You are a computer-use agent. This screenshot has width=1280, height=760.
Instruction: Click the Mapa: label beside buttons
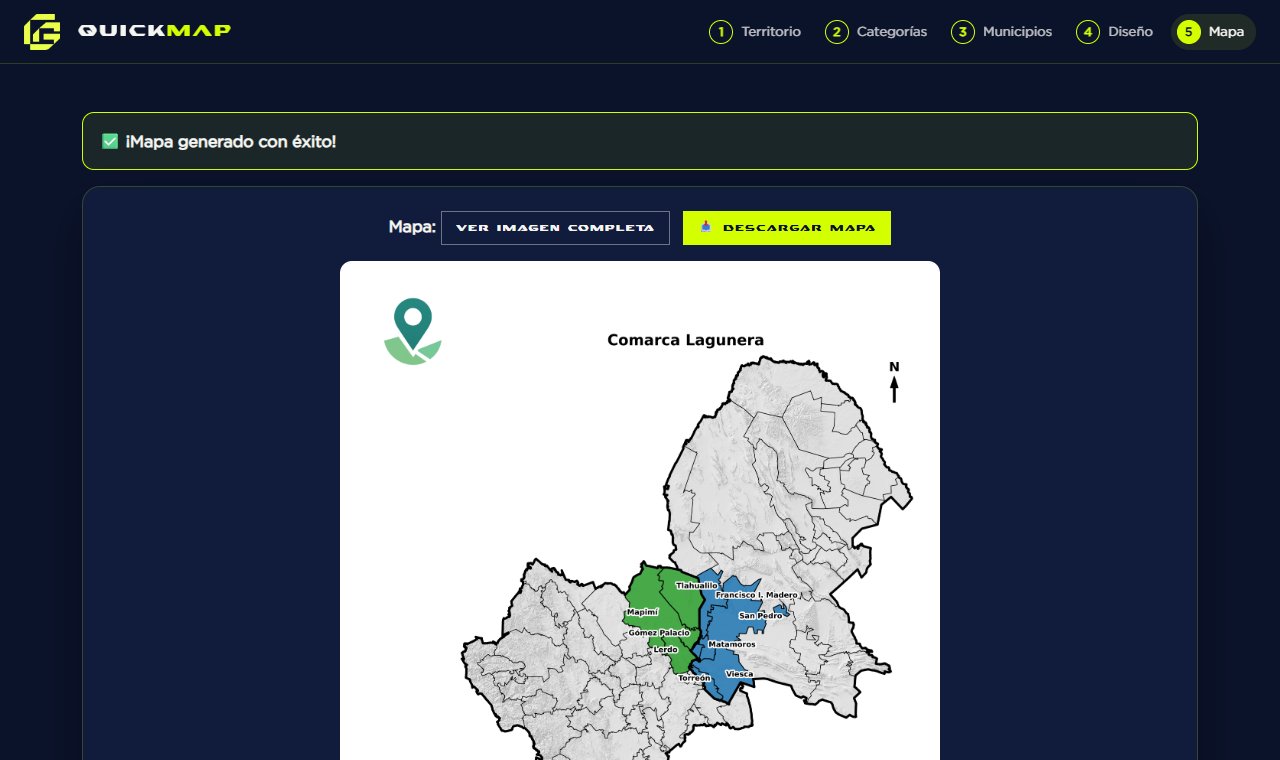point(412,227)
